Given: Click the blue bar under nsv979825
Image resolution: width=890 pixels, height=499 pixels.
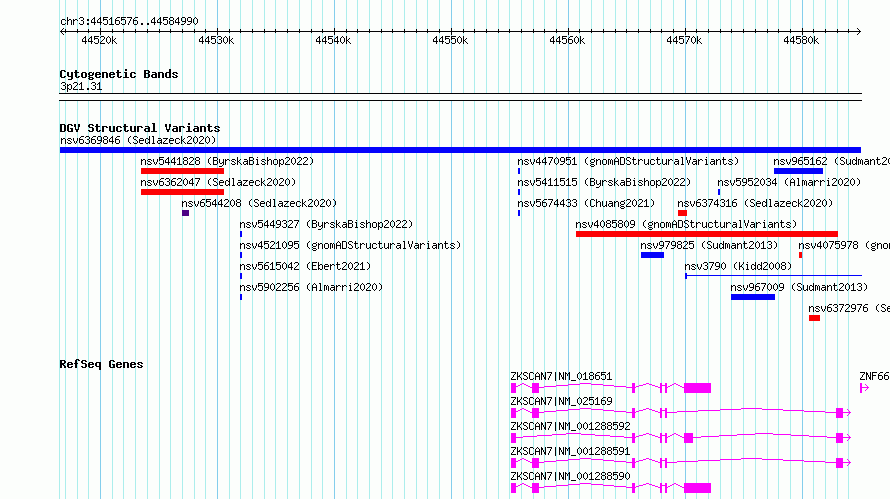Looking at the screenshot, I should (652, 255).
